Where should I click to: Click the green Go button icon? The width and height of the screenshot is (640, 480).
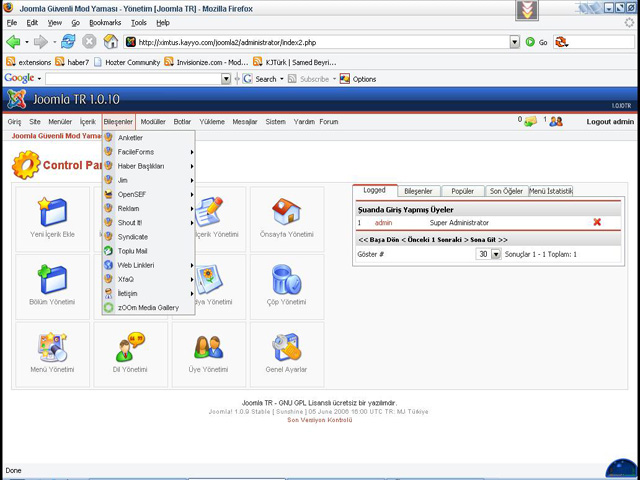pos(530,42)
